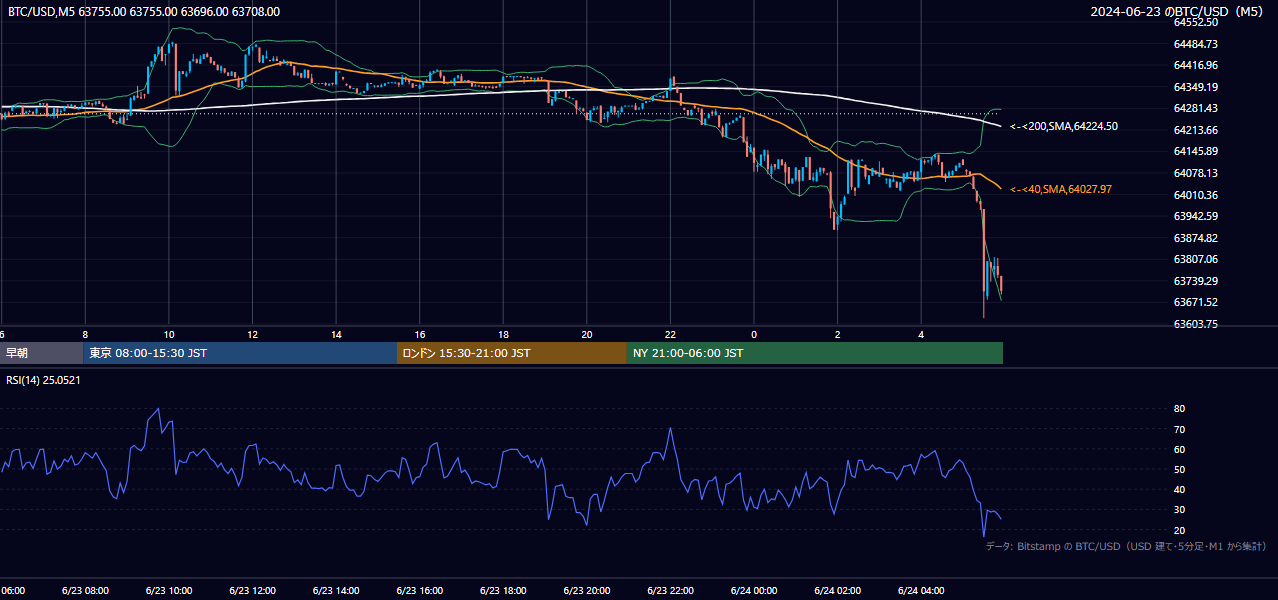Click the 30 level on RSI axis
This screenshot has width=1278, height=600.
pyautogui.click(x=1179, y=510)
